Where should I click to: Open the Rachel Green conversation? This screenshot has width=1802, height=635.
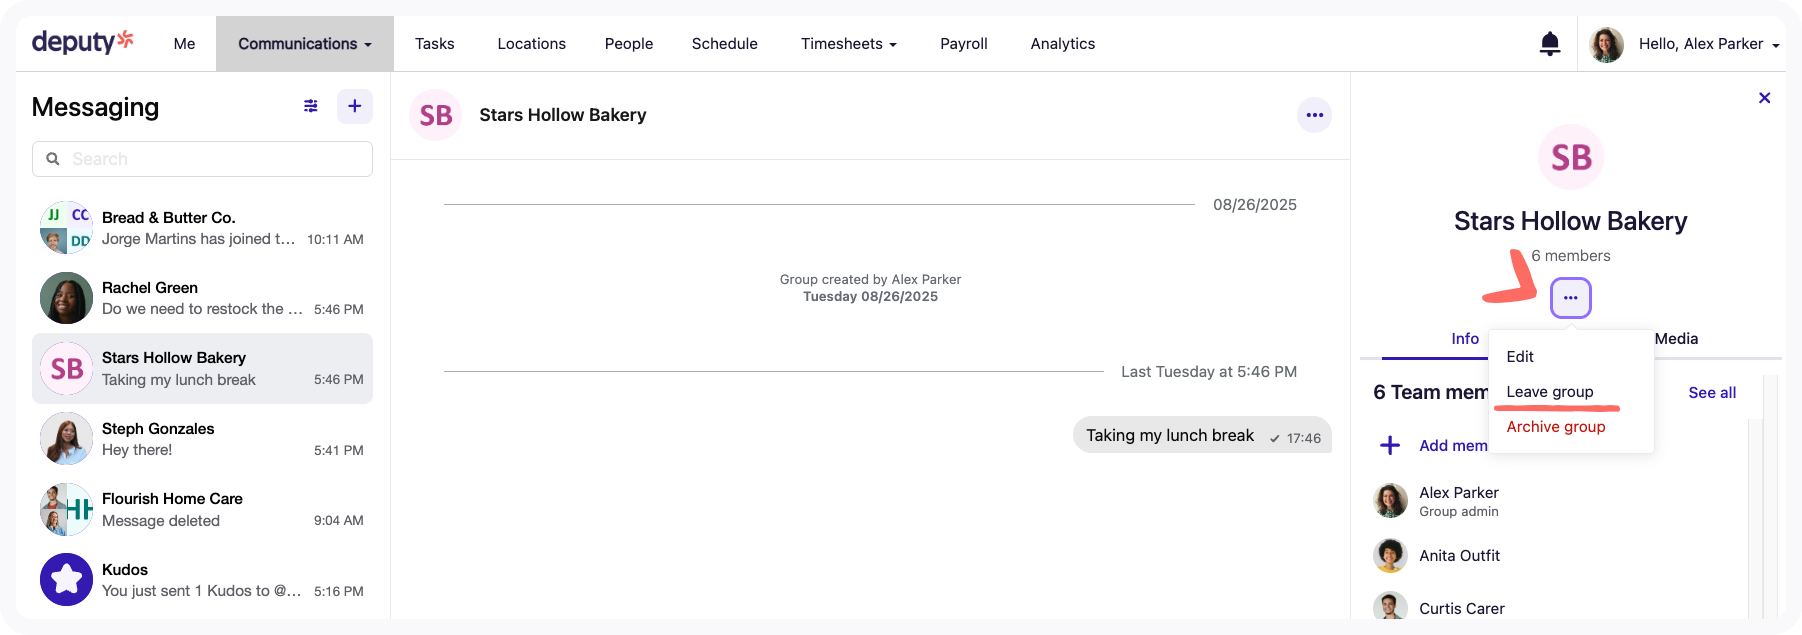tap(202, 298)
